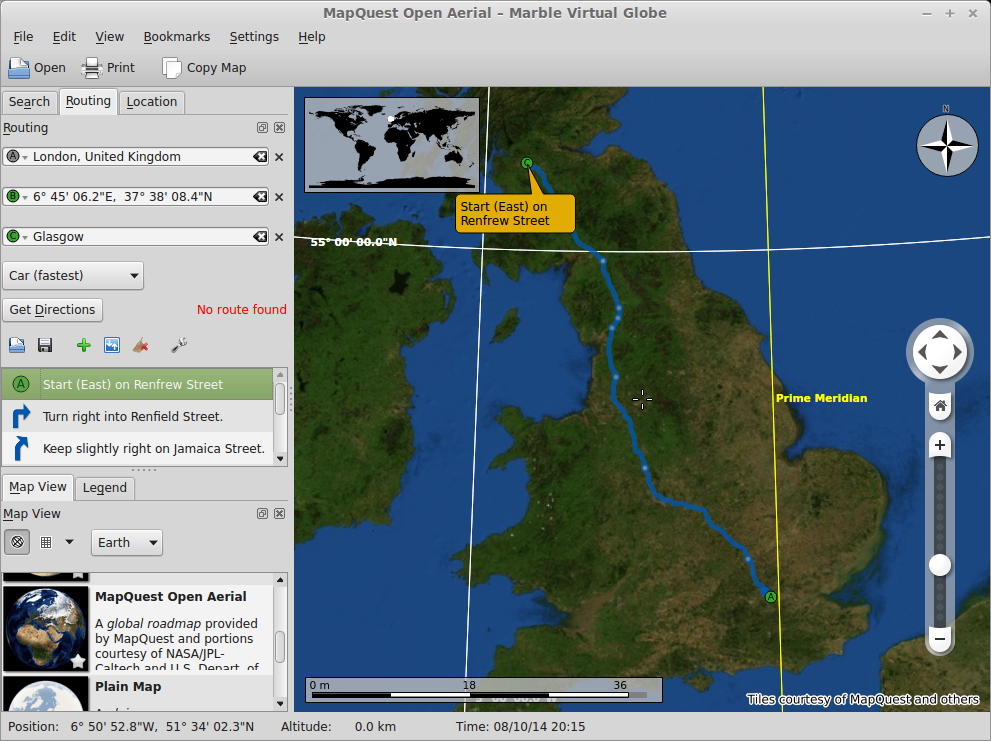Switch to the Legend tab
991x741 pixels.
[x=105, y=487]
